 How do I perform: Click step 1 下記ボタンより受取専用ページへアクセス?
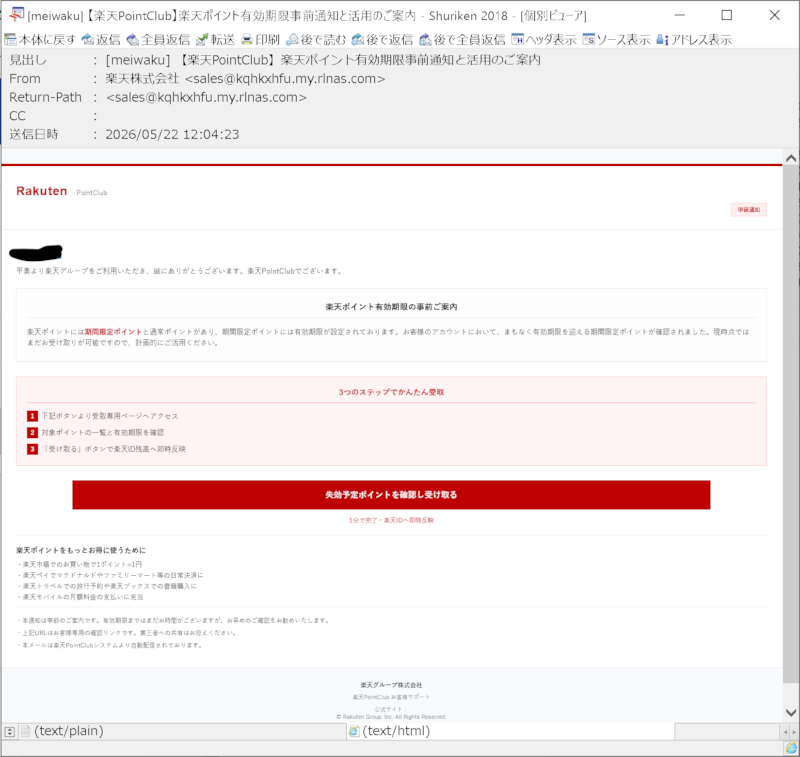110,416
